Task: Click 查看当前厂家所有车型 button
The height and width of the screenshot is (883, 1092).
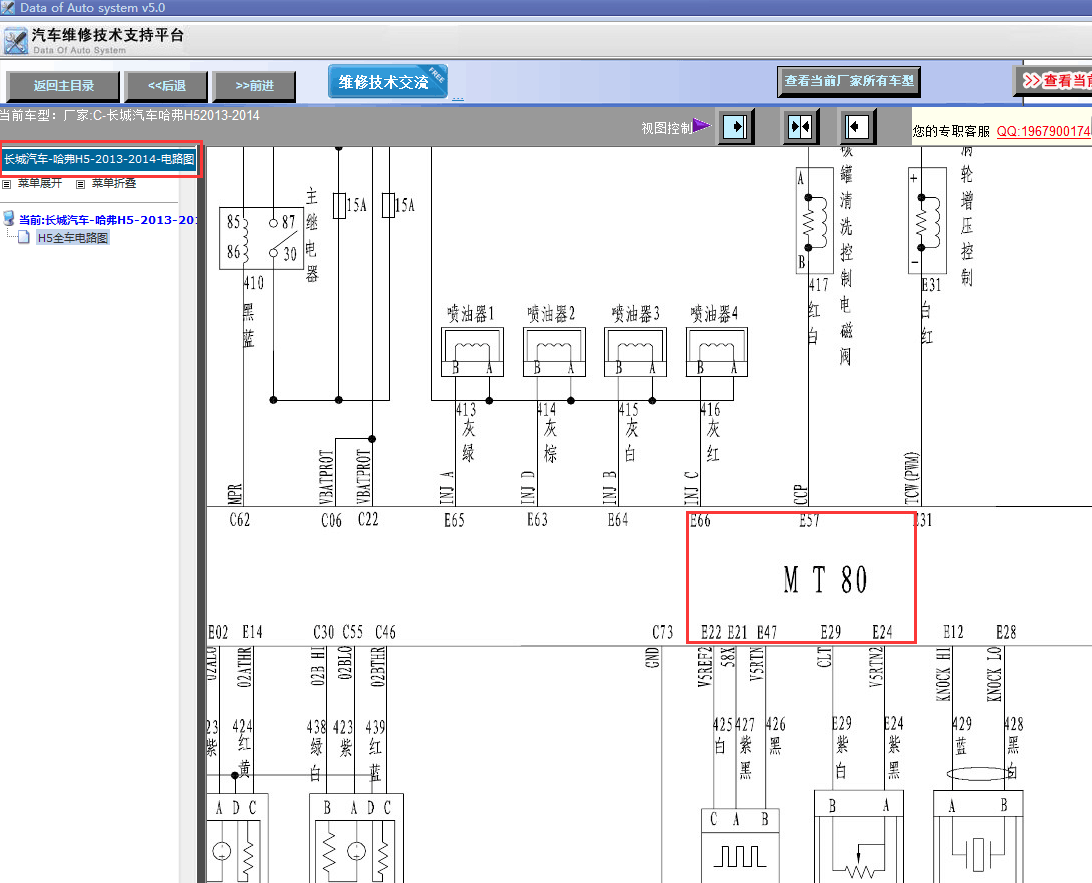Action: click(x=849, y=81)
